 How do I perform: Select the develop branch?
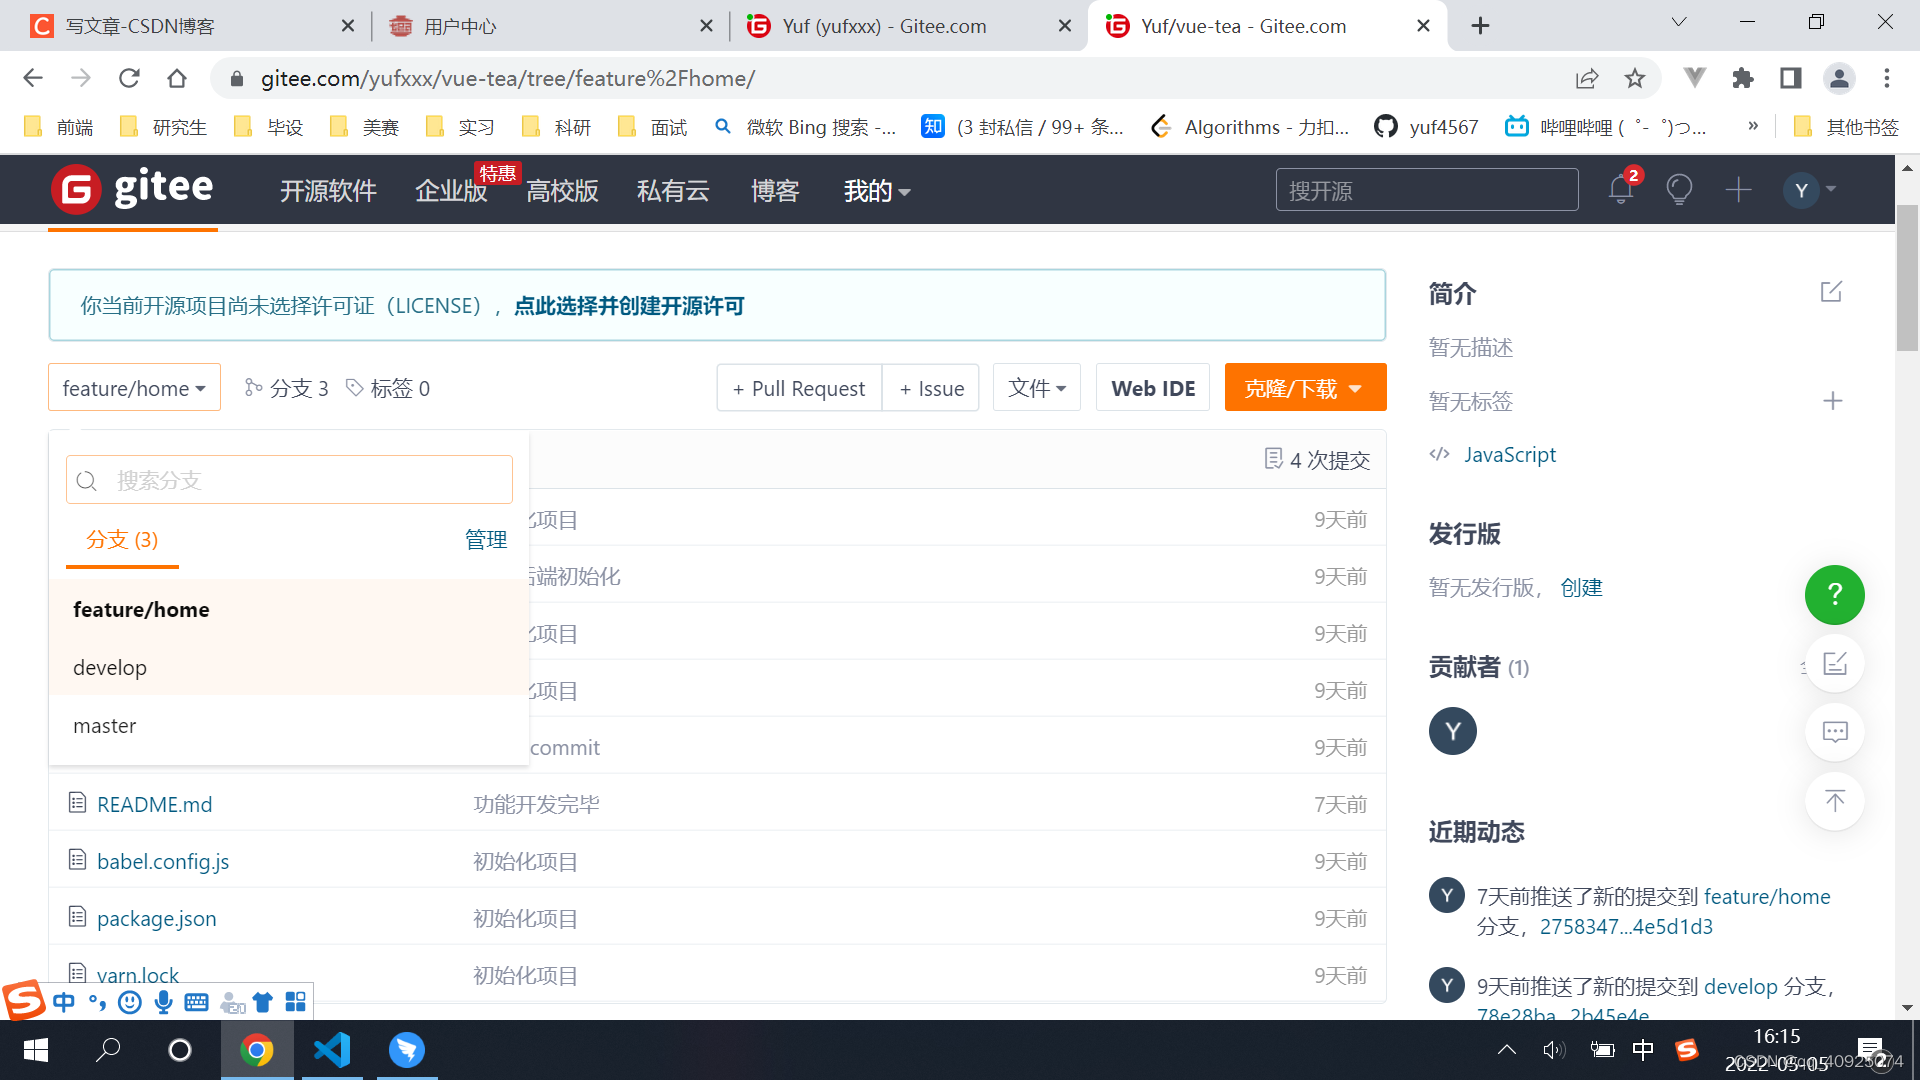click(x=289, y=667)
